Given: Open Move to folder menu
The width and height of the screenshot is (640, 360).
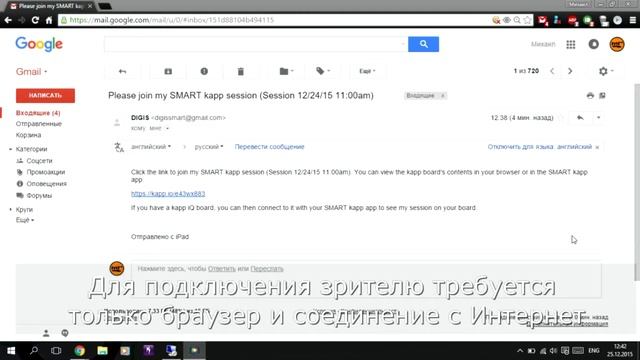Looking at the screenshot, I should click(286, 71).
